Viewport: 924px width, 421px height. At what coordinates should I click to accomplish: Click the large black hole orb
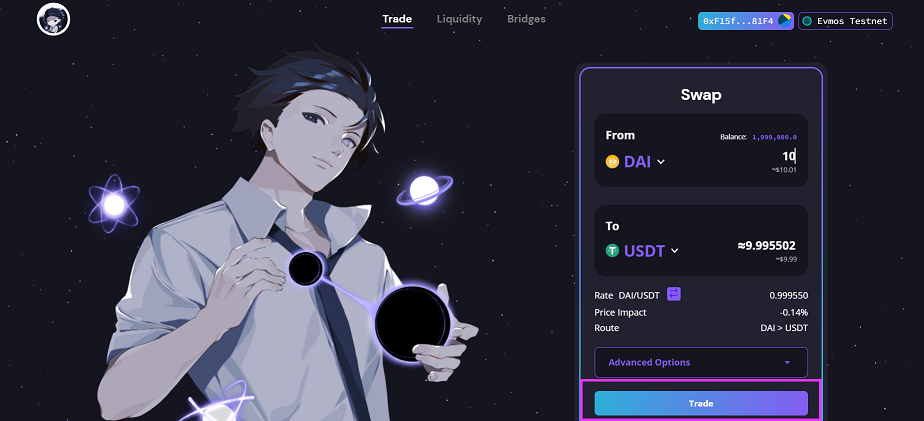412,324
